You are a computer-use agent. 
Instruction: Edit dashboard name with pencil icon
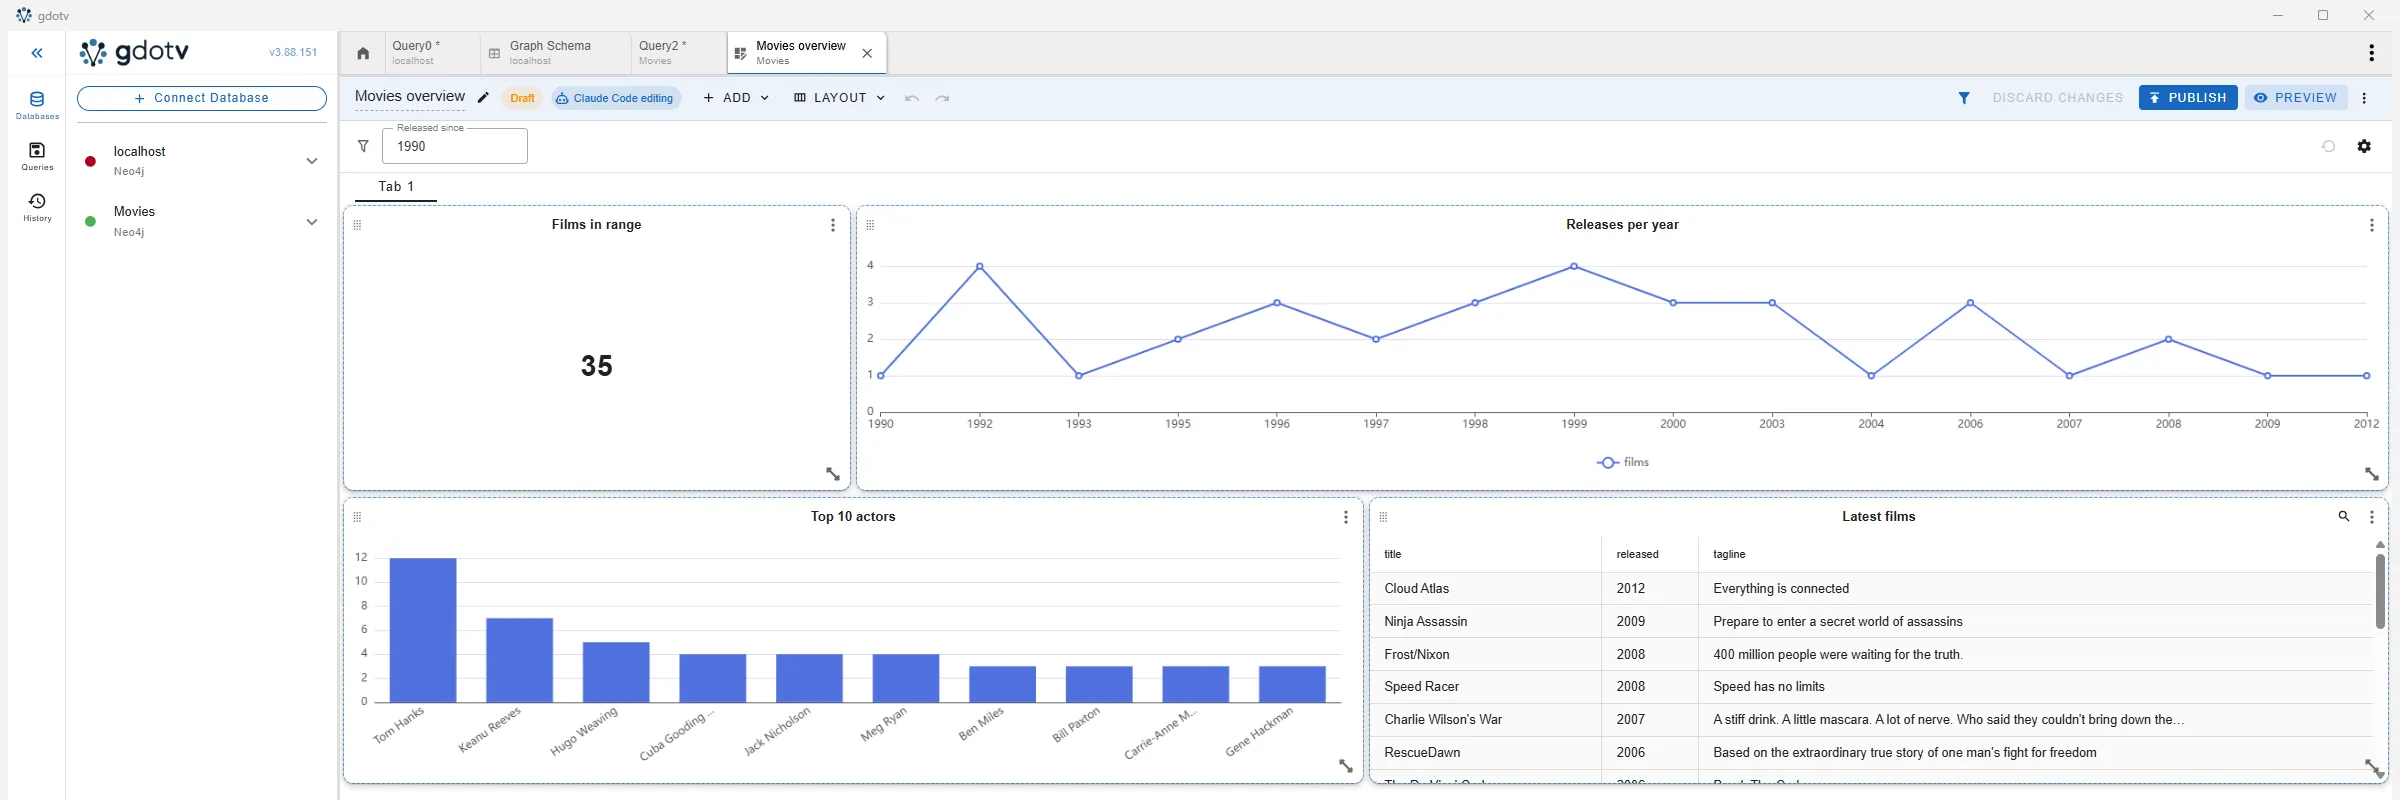coord(483,98)
